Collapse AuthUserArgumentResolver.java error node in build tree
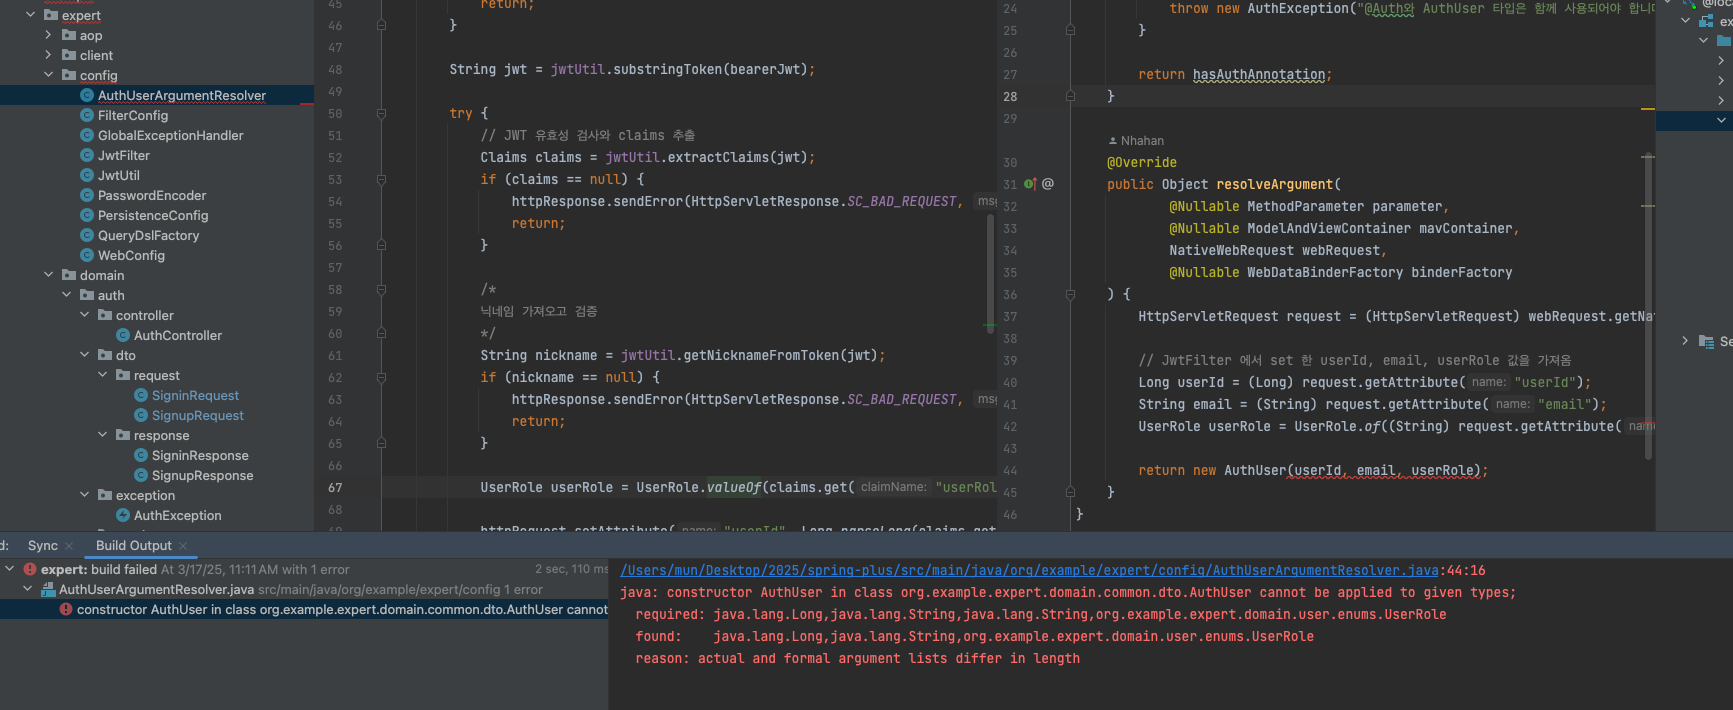This screenshot has height=710, width=1733. [x=28, y=589]
